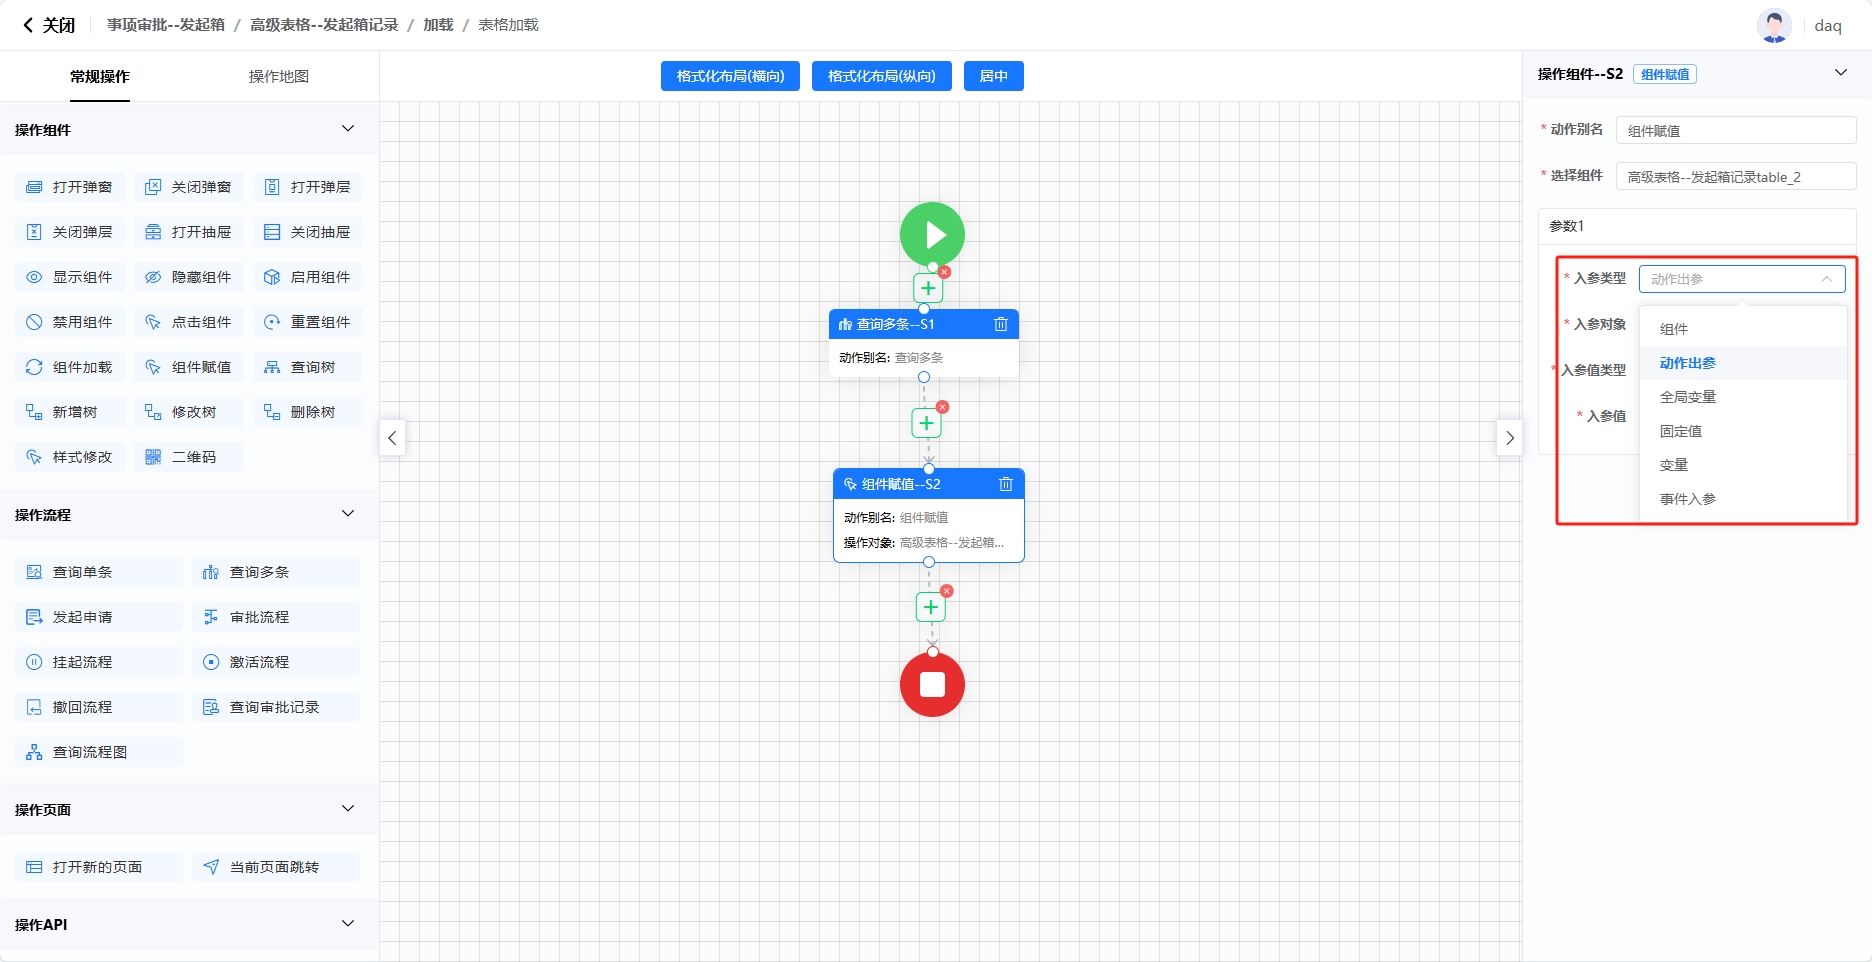Screen dimensions: 1872x962
Task: Add a step below the start node
Action: [928, 288]
